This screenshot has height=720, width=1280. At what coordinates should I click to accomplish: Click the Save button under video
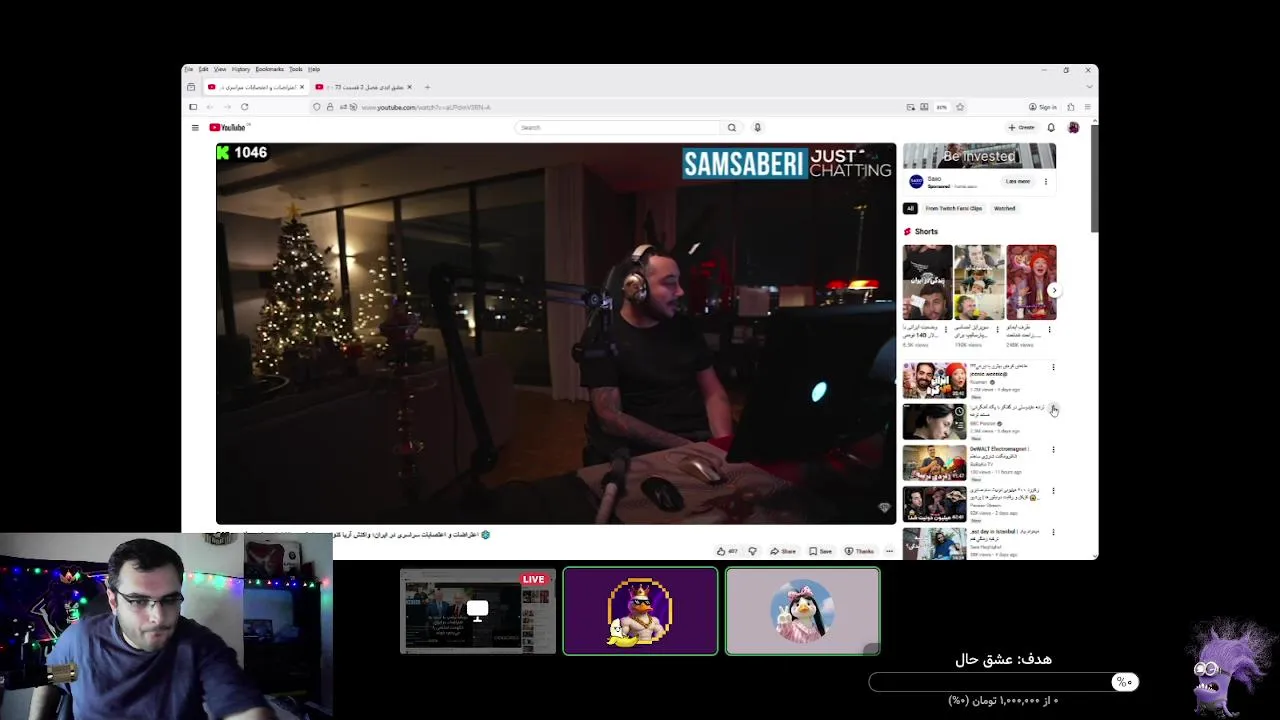(821, 551)
